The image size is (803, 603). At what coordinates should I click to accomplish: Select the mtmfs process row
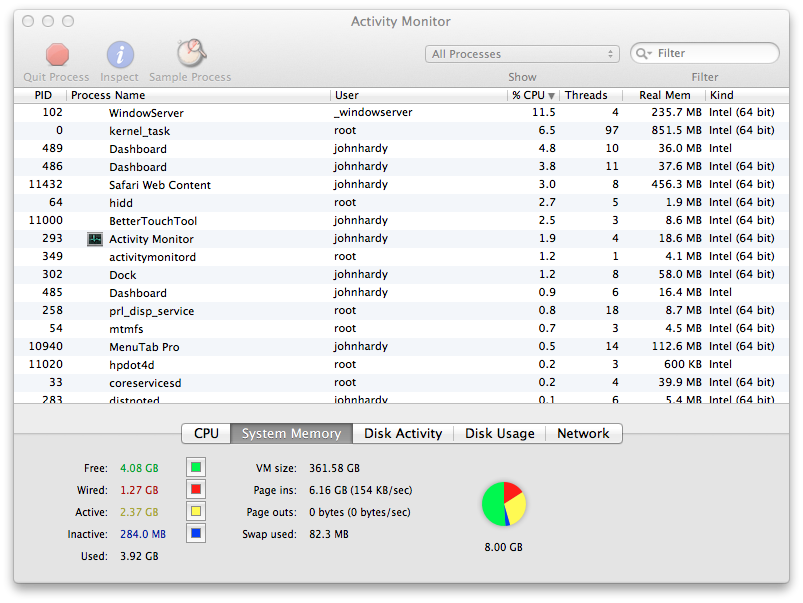(x=402, y=328)
